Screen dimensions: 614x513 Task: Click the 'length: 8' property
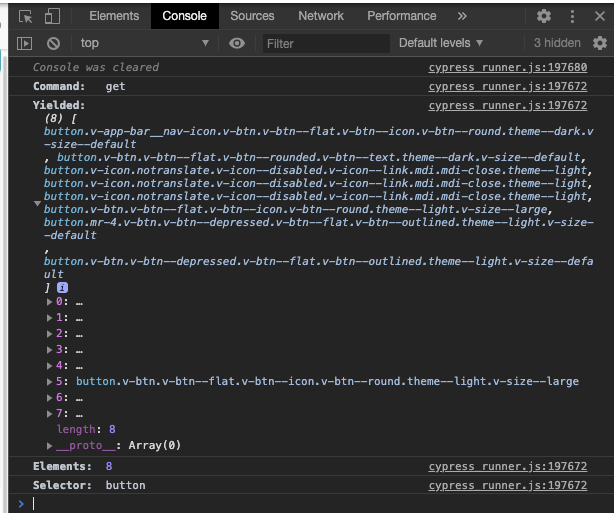click(x=86, y=430)
